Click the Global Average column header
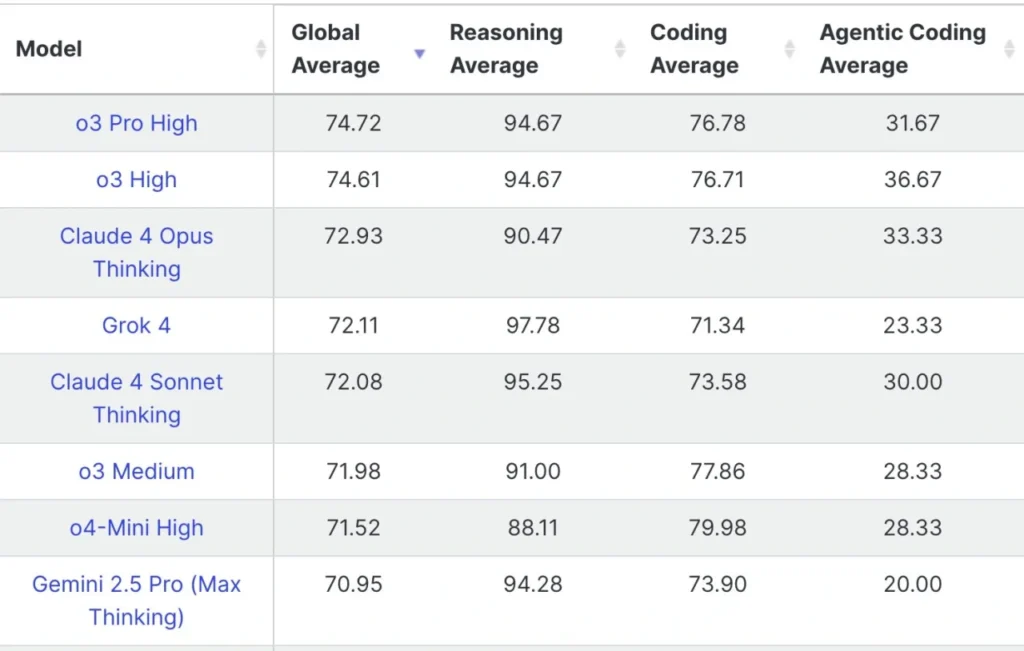Screen dimensions: 1024x651 (x=336, y=49)
